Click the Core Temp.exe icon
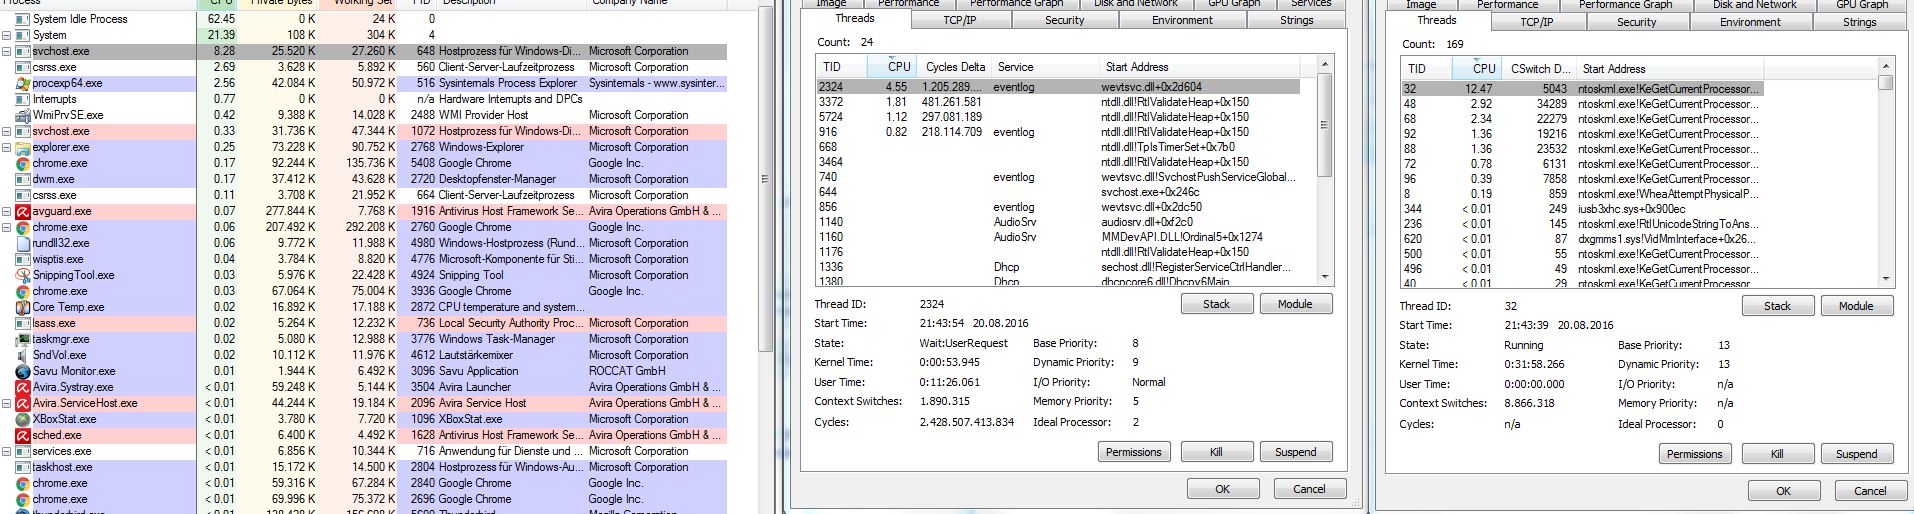Image resolution: width=1914 pixels, height=514 pixels. (23, 307)
